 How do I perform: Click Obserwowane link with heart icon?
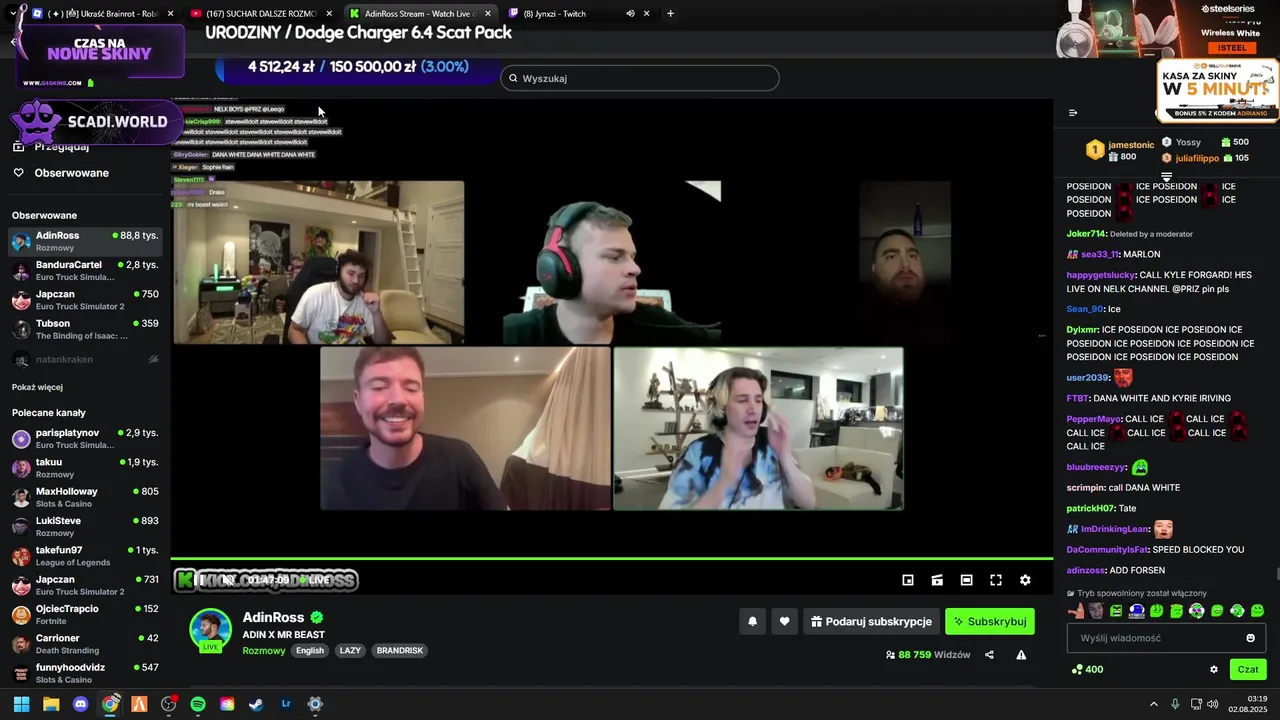[61, 173]
